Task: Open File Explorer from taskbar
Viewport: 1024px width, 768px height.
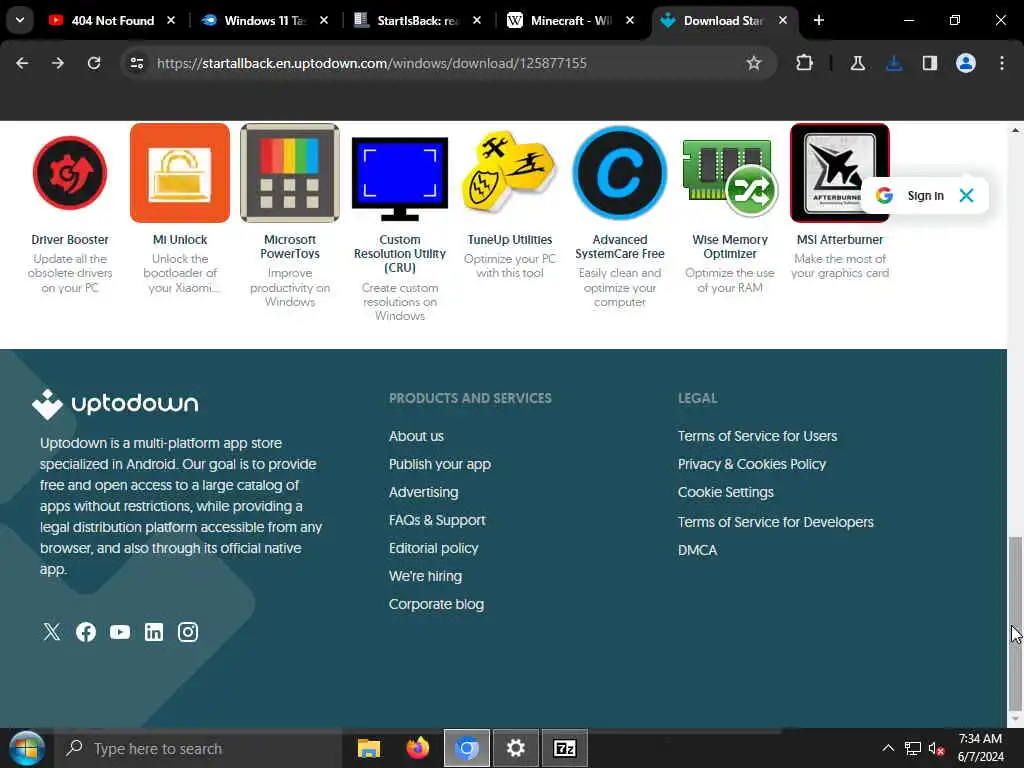Action: tap(369, 748)
